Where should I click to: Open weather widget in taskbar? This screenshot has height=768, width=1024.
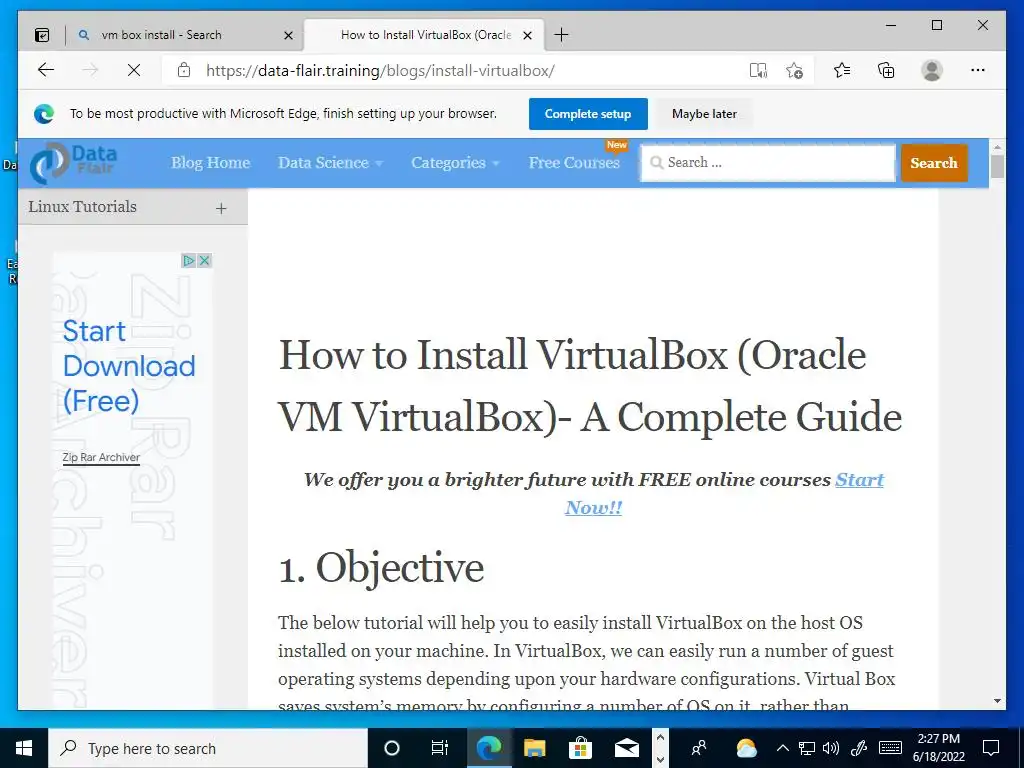pyautogui.click(x=746, y=748)
